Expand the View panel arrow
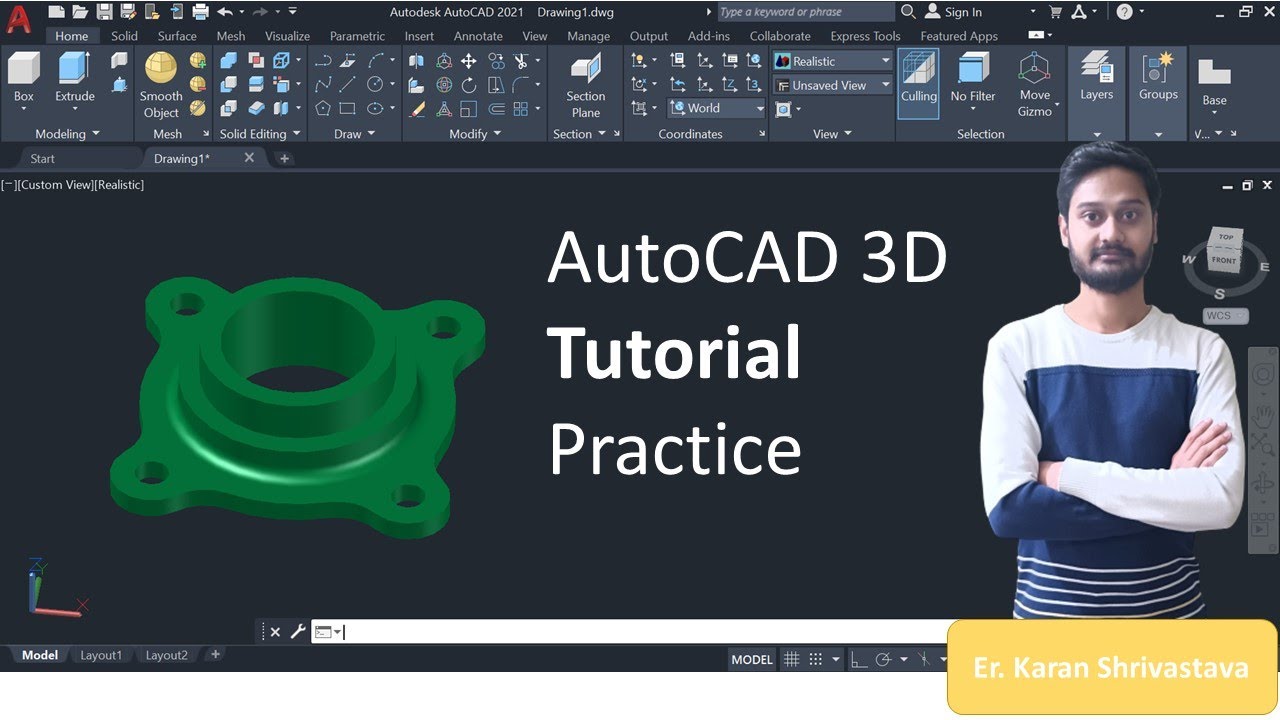The width and height of the screenshot is (1280, 720). pos(848,134)
